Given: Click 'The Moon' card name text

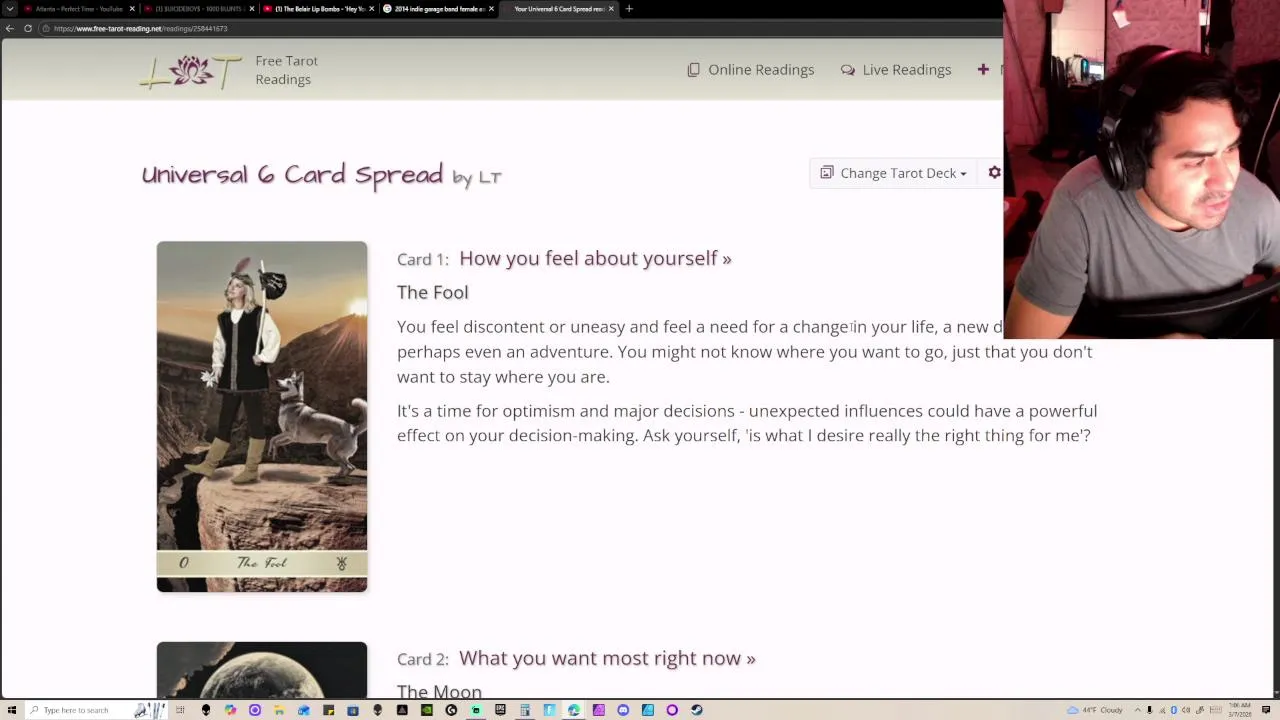Looking at the screenshot, I should point(439,691).
